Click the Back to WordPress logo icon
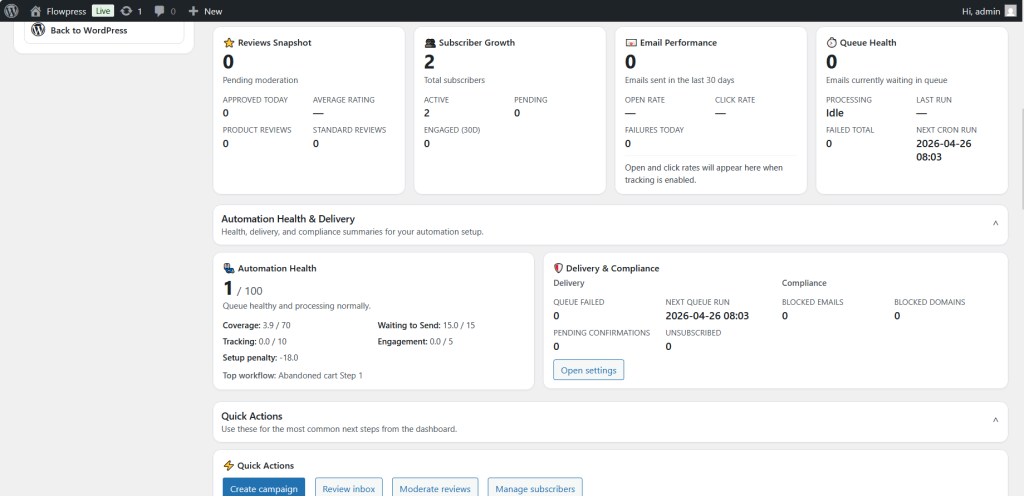This screenshot has height=496, width=1024. tap(39, 30)
